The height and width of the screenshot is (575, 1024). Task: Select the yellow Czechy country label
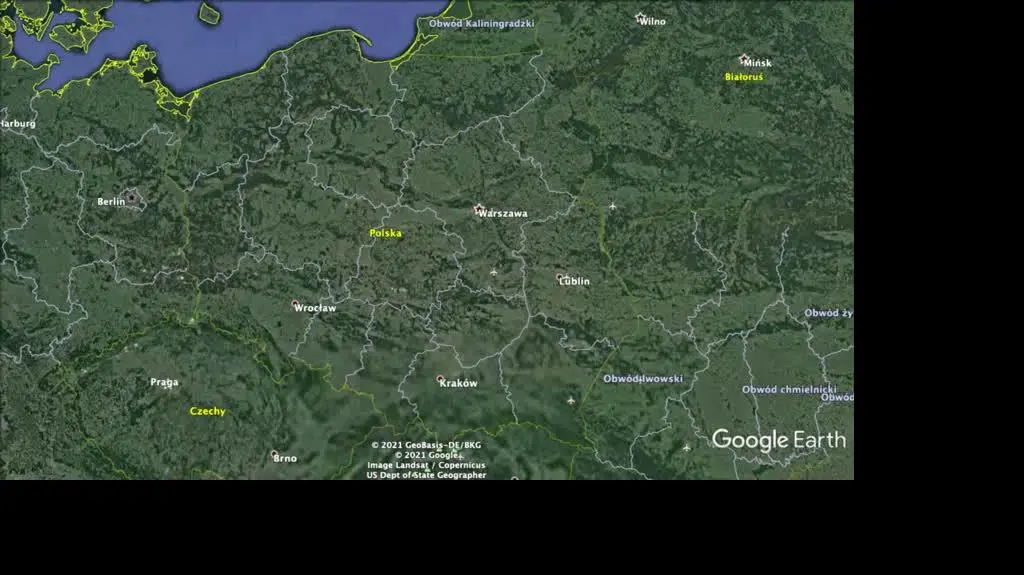click(207, 411)
